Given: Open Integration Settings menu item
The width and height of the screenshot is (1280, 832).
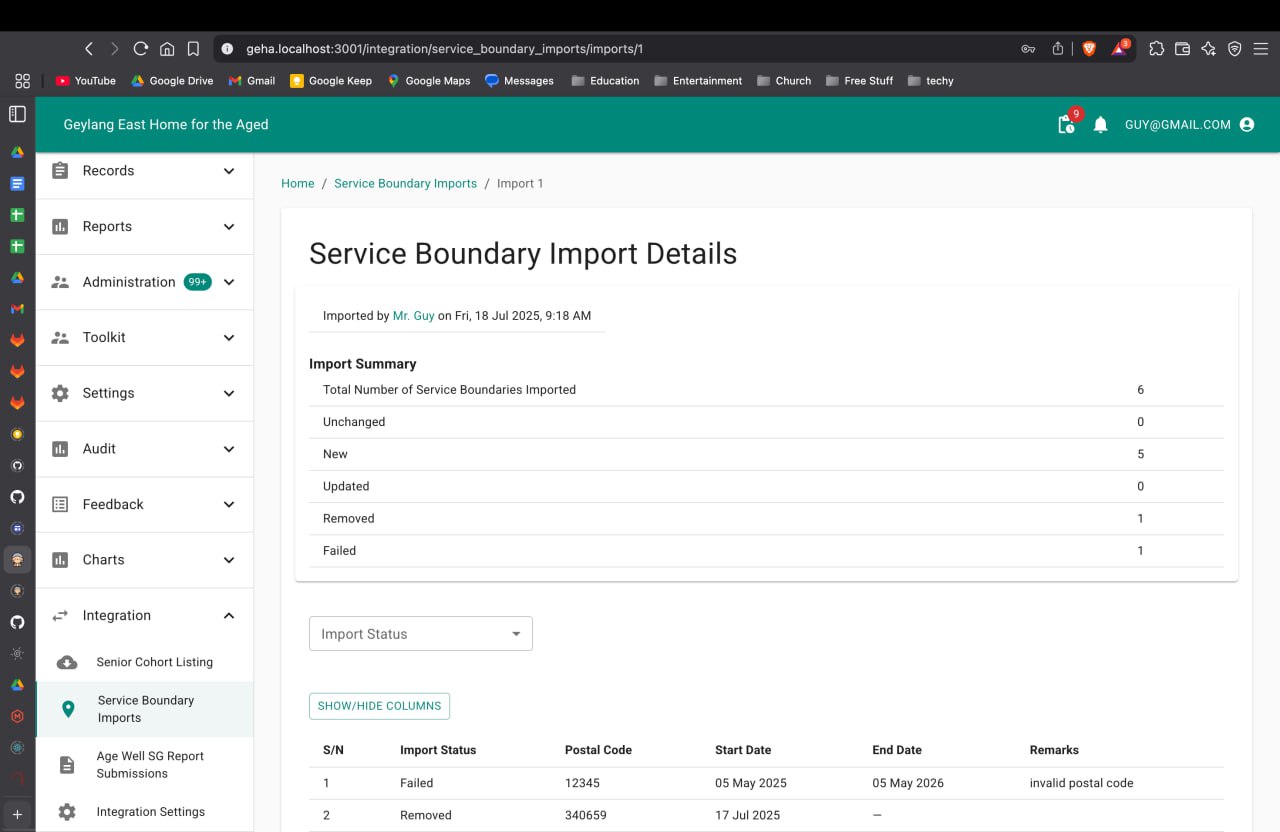Looking at the screenshot, I should (150, 812).
